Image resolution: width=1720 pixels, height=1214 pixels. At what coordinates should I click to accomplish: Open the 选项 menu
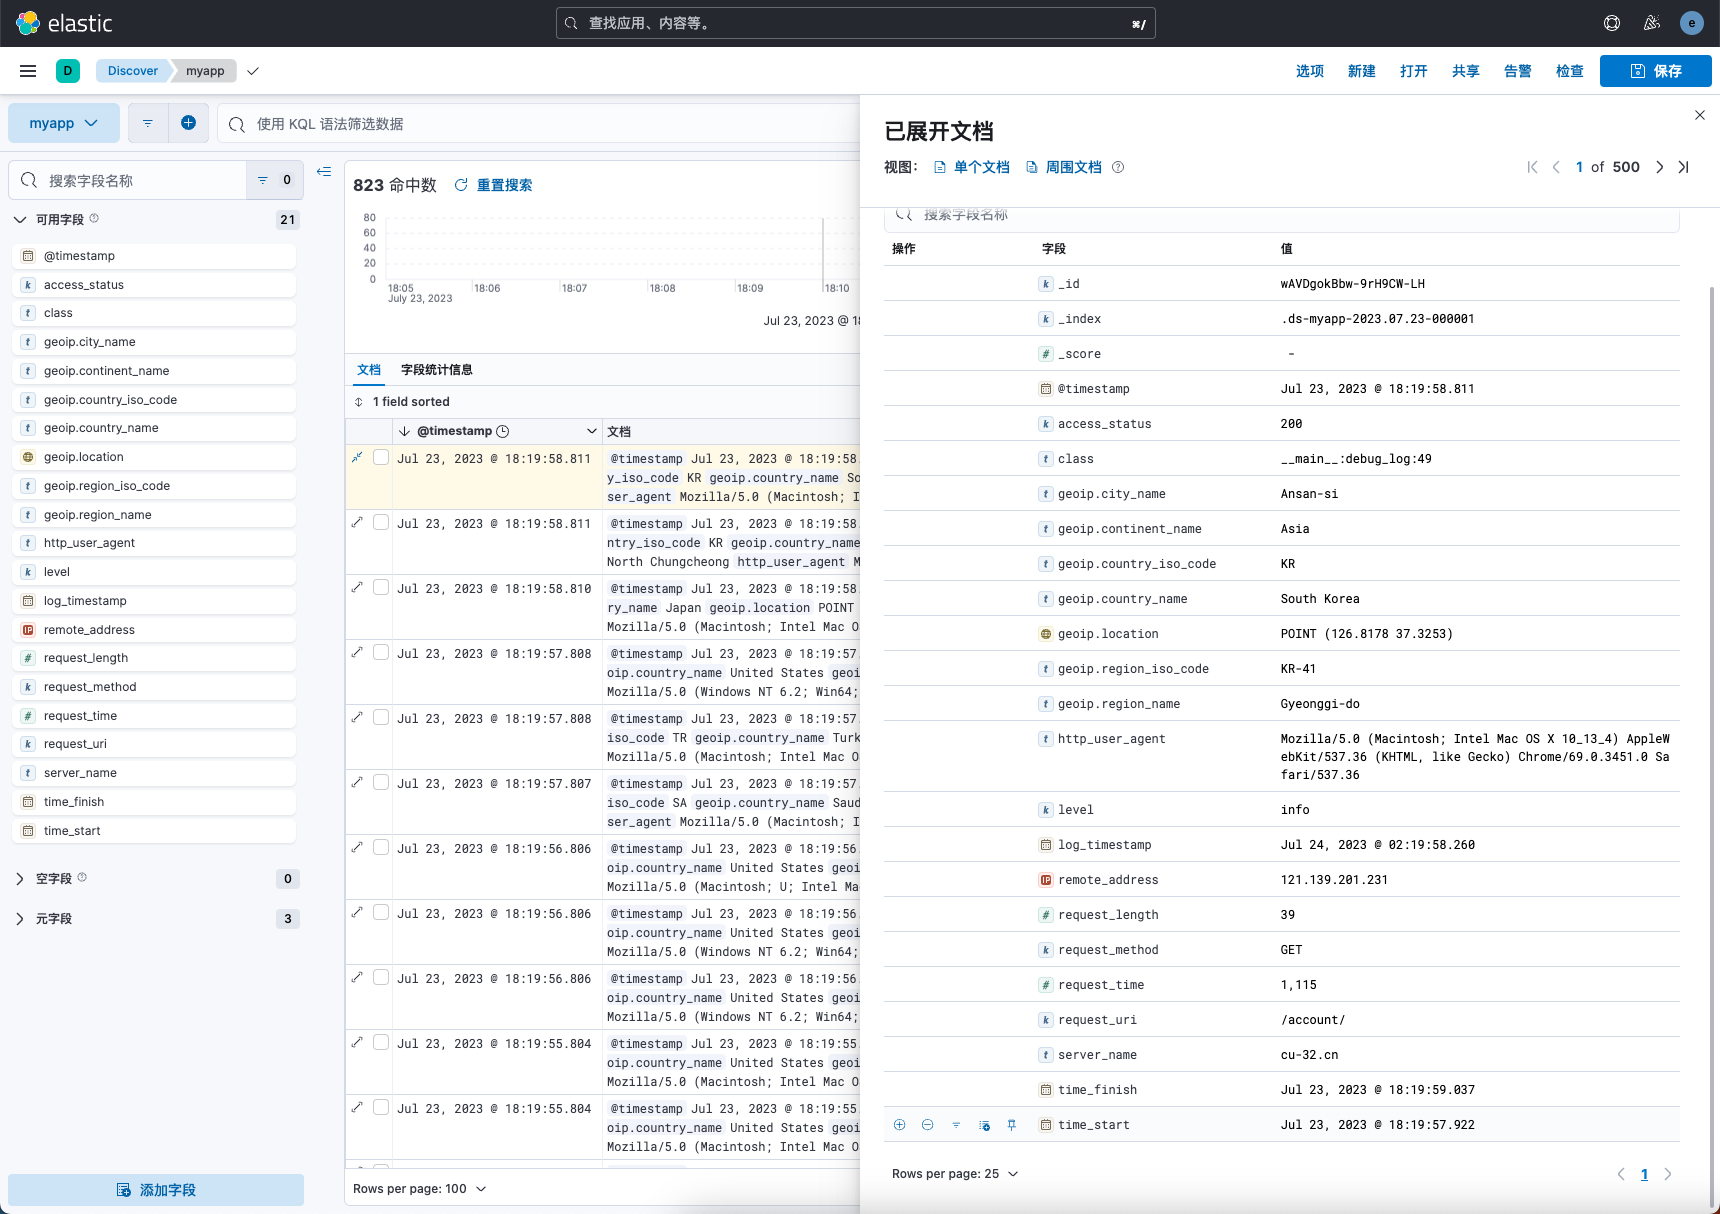point(1310,71)
